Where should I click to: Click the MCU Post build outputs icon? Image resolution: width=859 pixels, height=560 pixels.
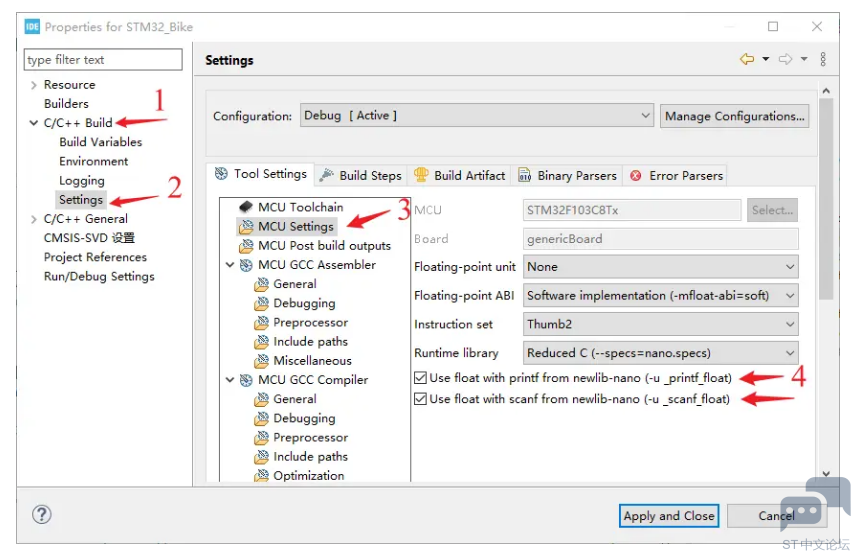click(x=246, y=245)
